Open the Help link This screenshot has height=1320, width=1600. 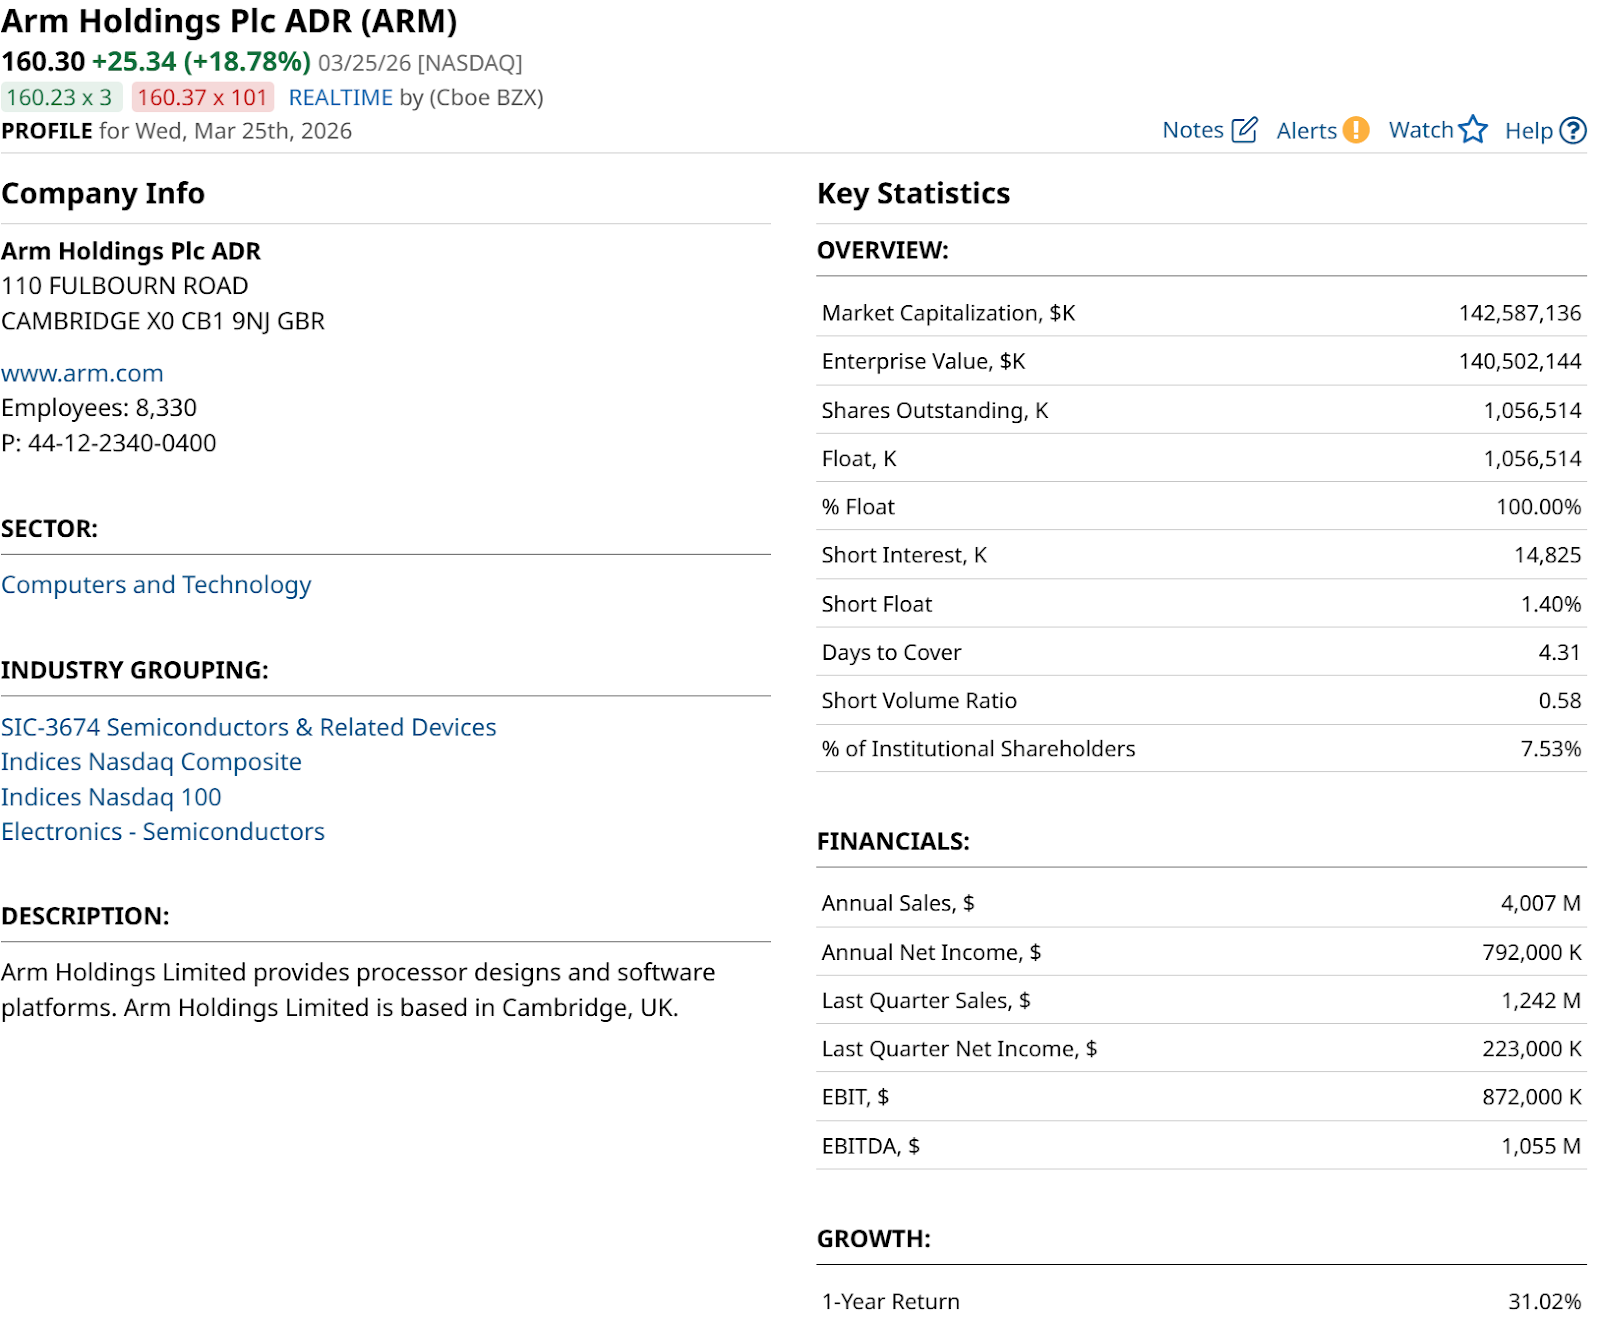(1528, 131)
